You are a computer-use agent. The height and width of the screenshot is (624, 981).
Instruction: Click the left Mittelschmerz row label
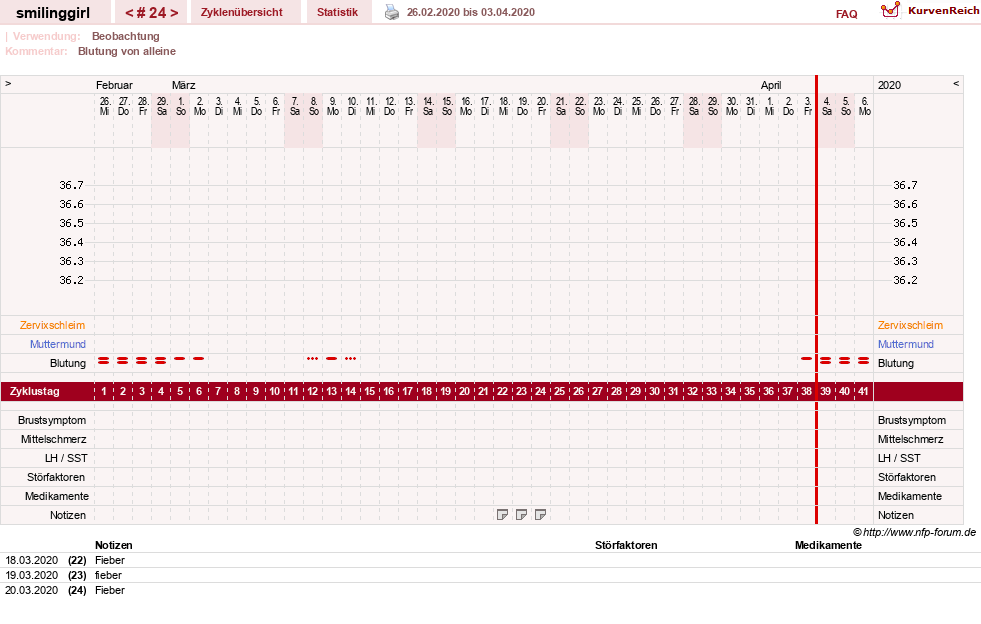(54, 439)
